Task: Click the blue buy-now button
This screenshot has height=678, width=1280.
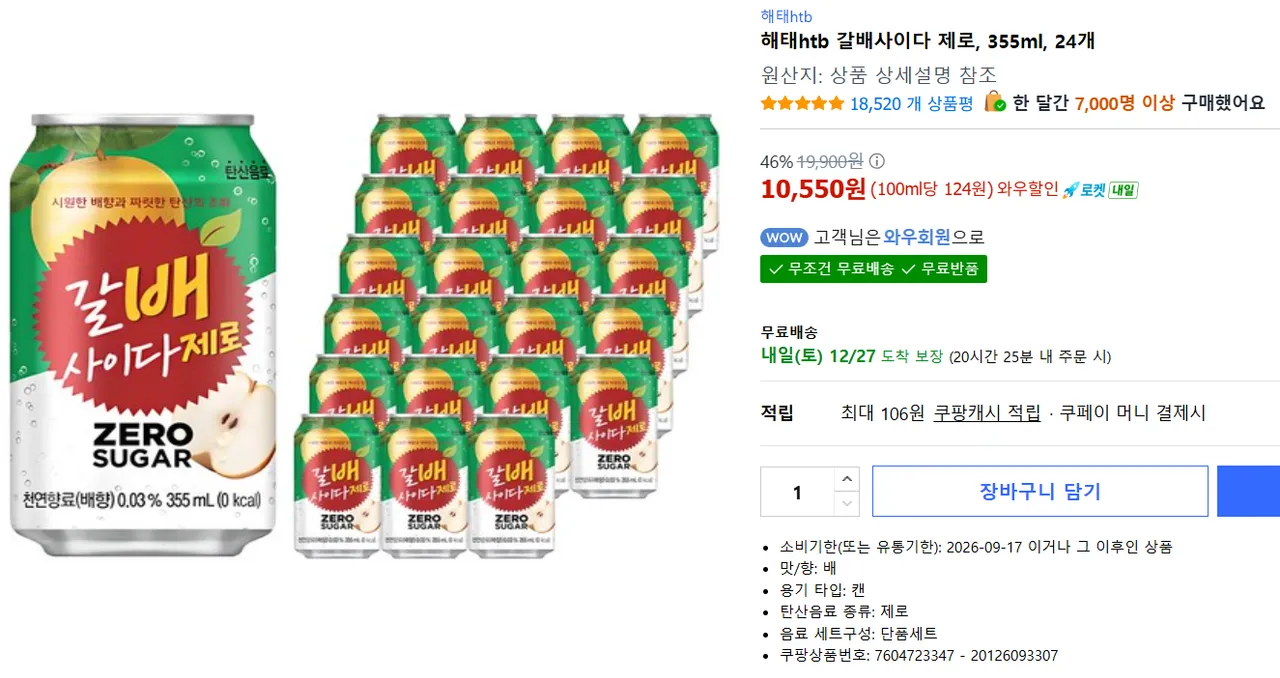Action: pyautogui.click(x=1248, y=491)
